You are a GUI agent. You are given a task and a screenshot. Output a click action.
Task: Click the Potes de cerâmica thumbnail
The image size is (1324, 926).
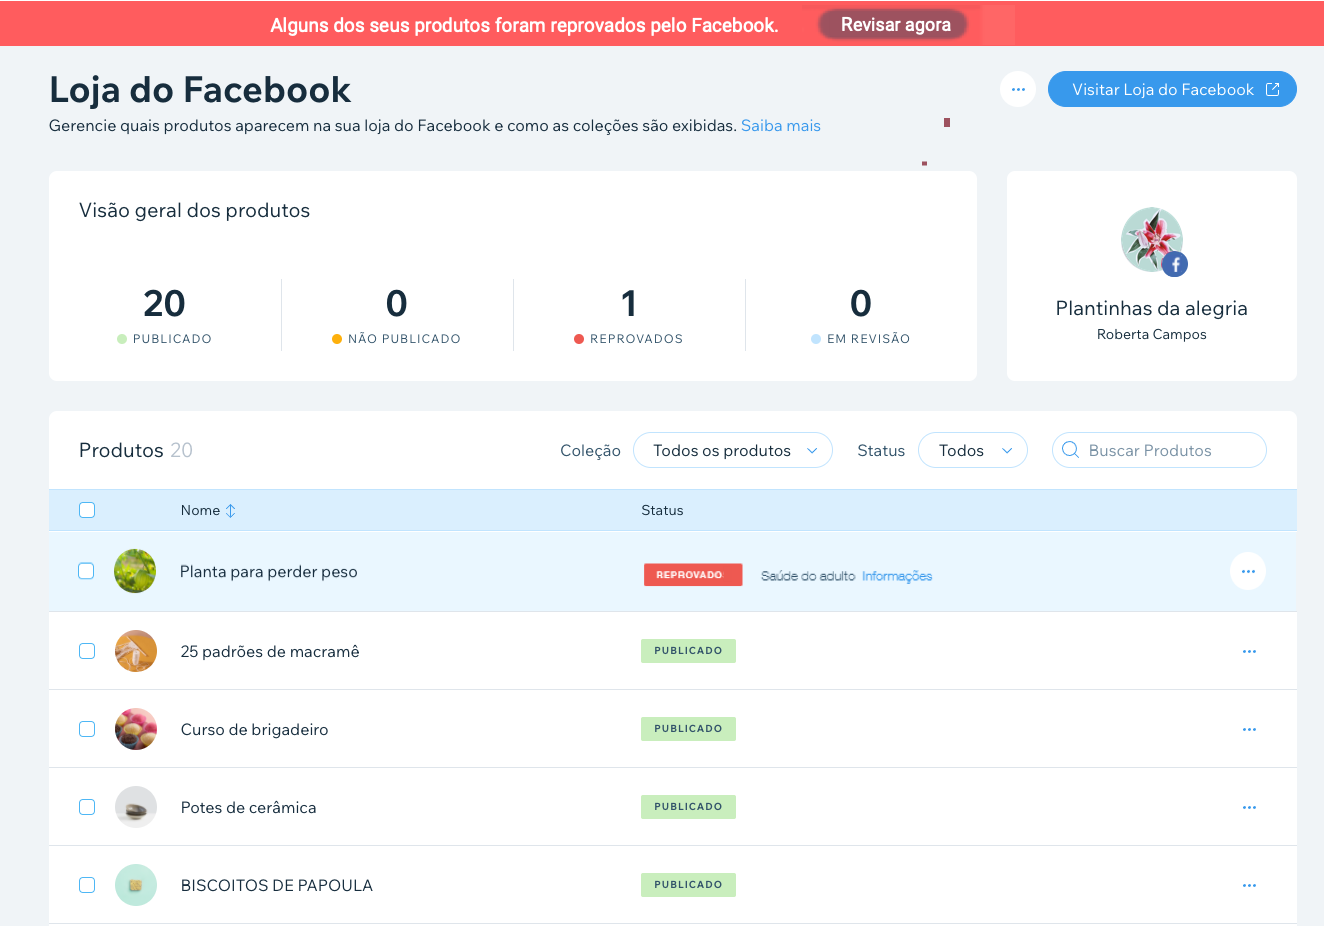136,807
